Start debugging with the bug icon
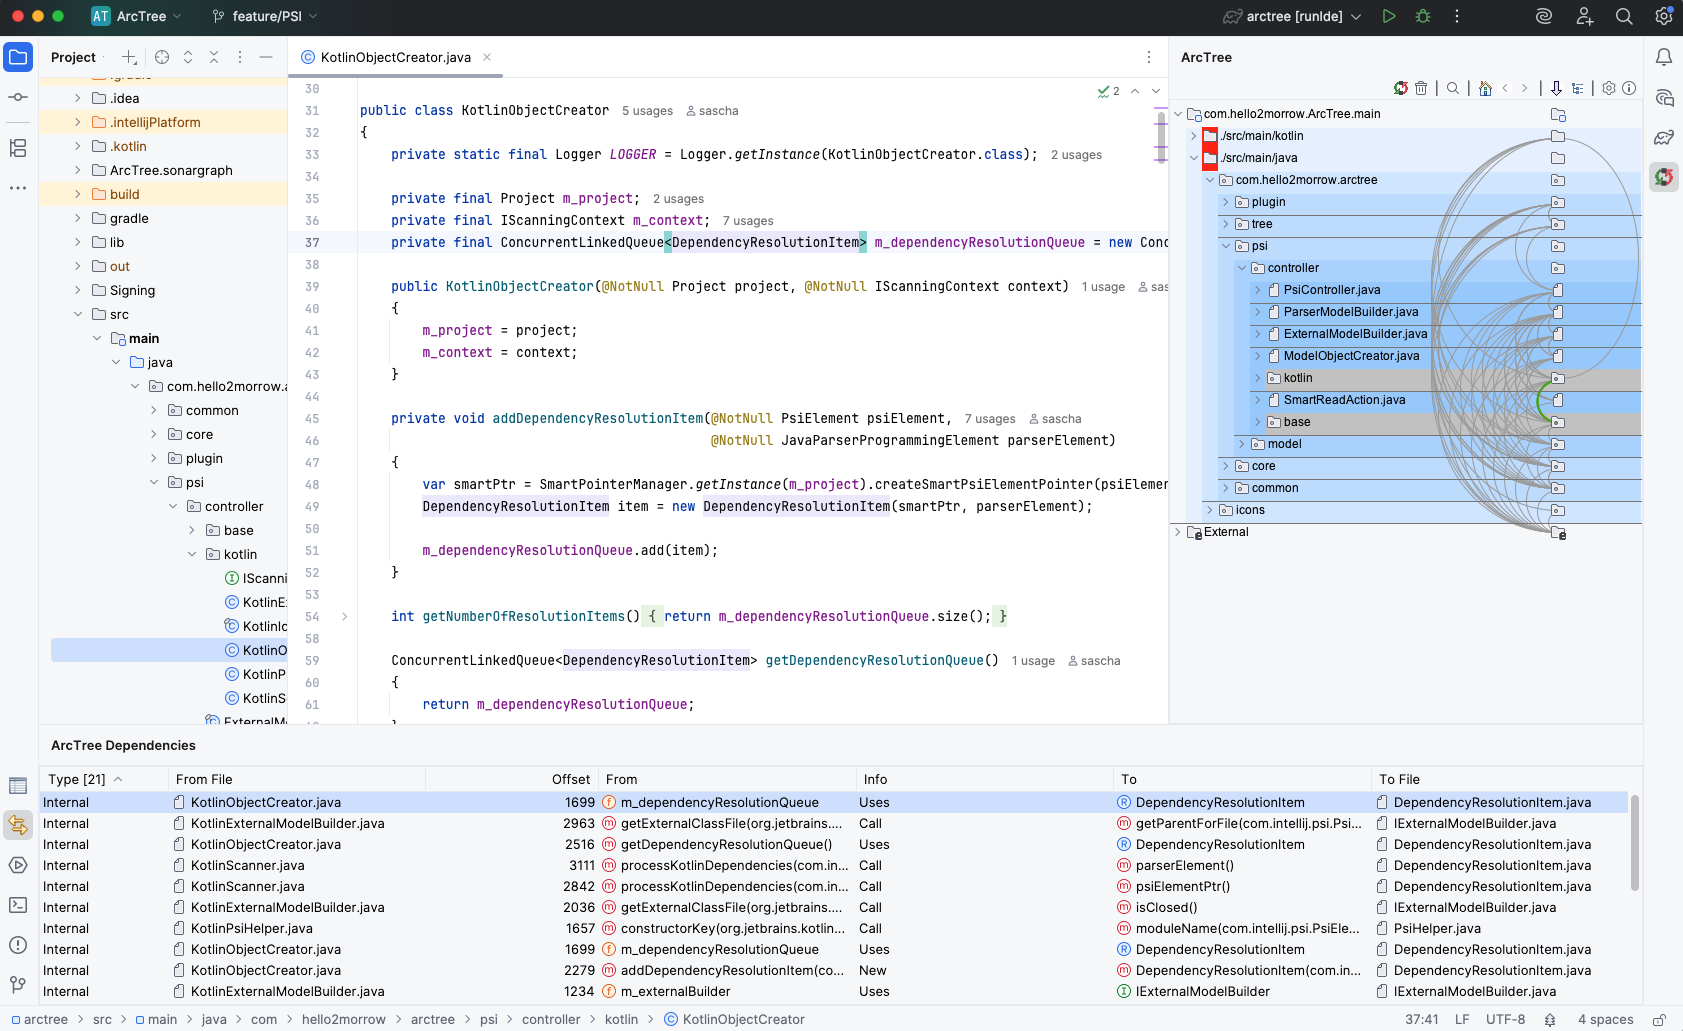The height and width of the screenshot is (1031, 1683). [1423, 16]
